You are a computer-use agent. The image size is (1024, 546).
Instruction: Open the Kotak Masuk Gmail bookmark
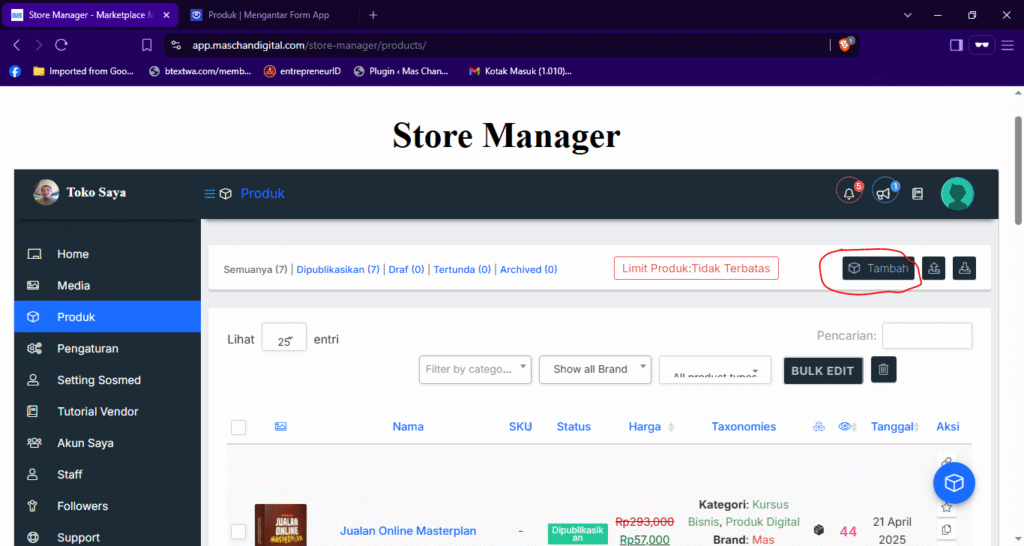520,71
